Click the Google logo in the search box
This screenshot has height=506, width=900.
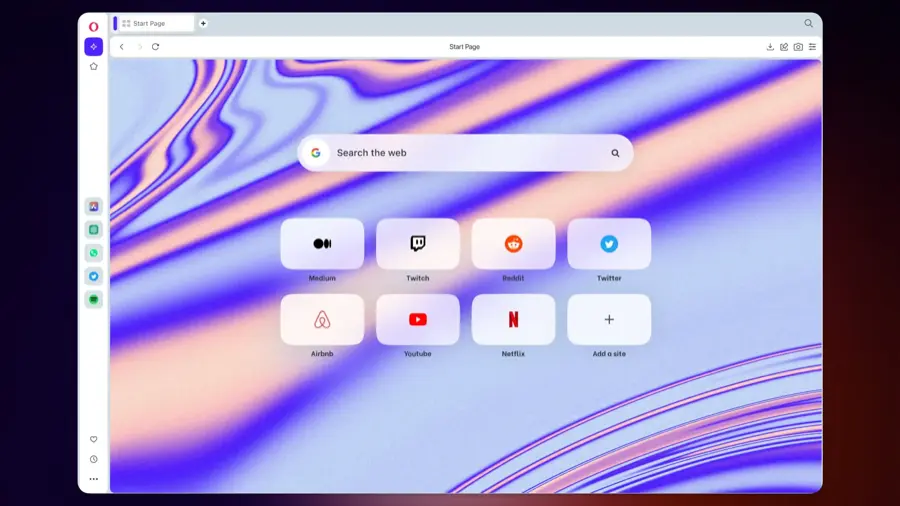coord(316,153)
